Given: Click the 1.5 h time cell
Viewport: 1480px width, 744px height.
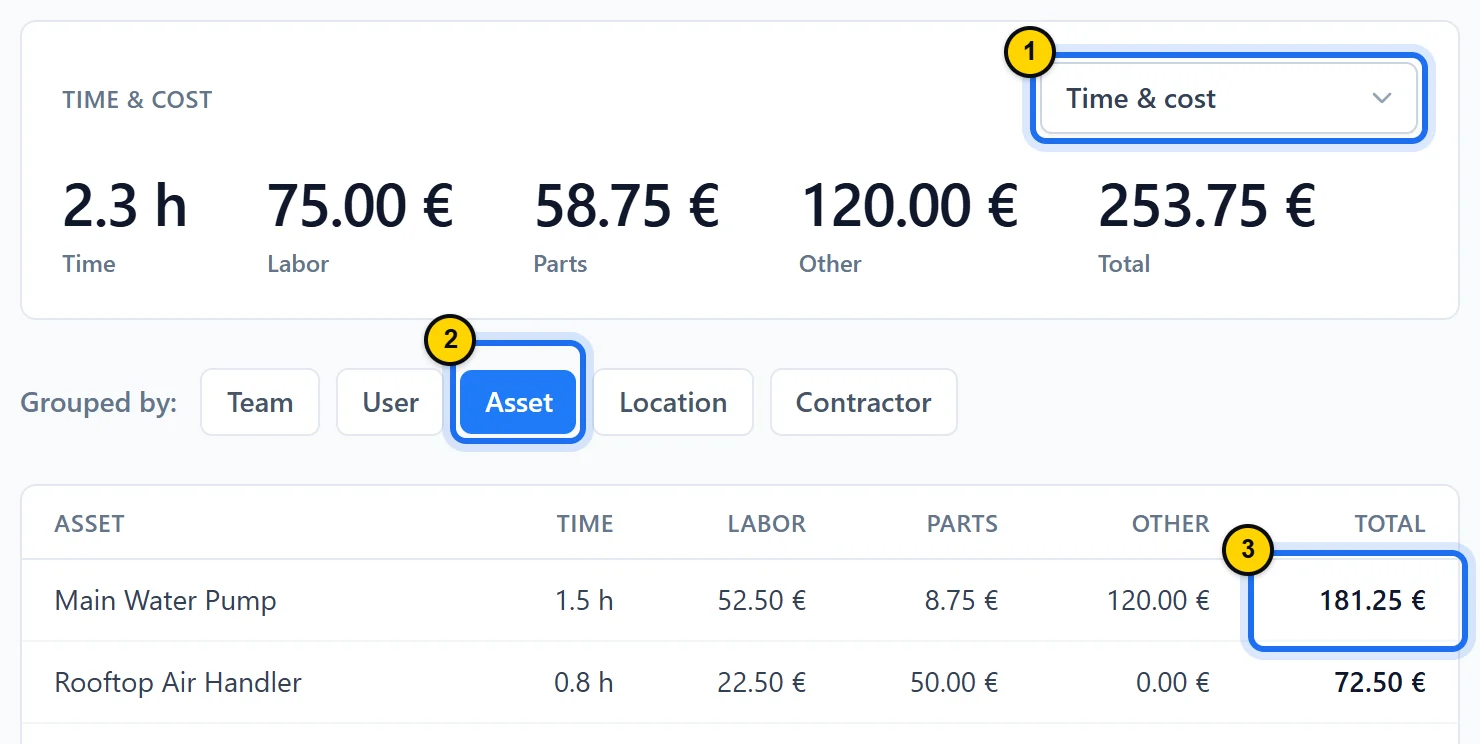Looking at the screenshot, I should click(x=584, y=601).
